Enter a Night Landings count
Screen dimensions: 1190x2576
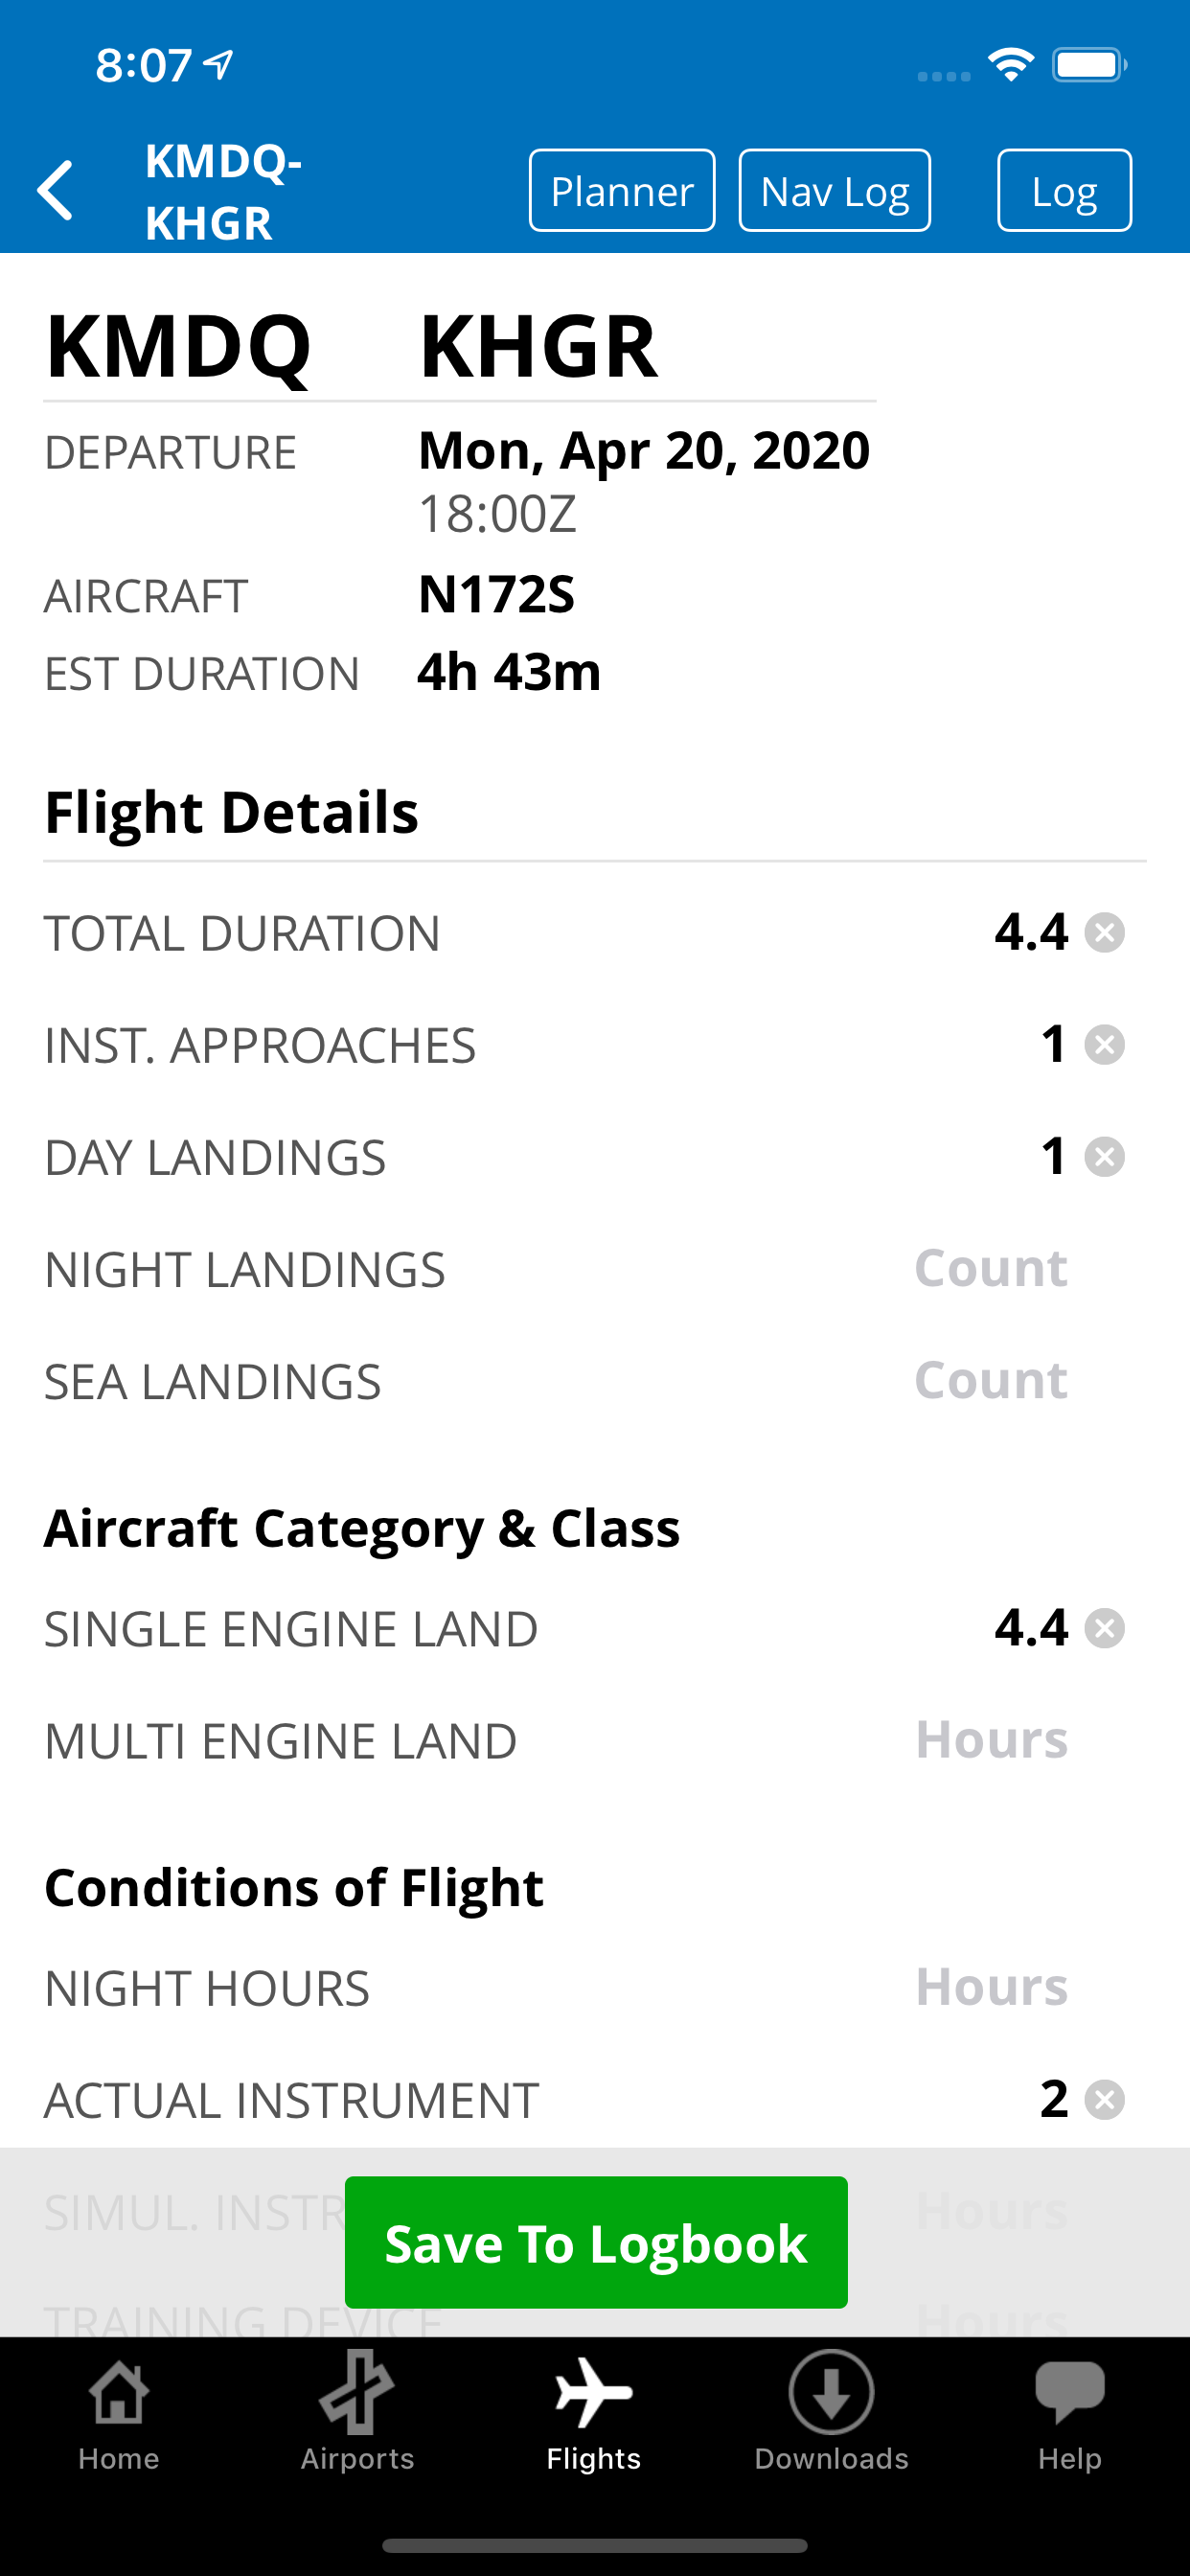point(990,1269)
